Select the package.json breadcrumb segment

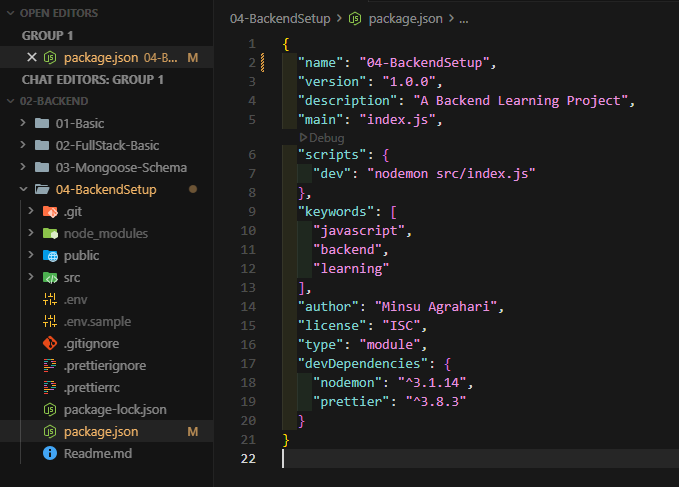(x=405, y=19)
